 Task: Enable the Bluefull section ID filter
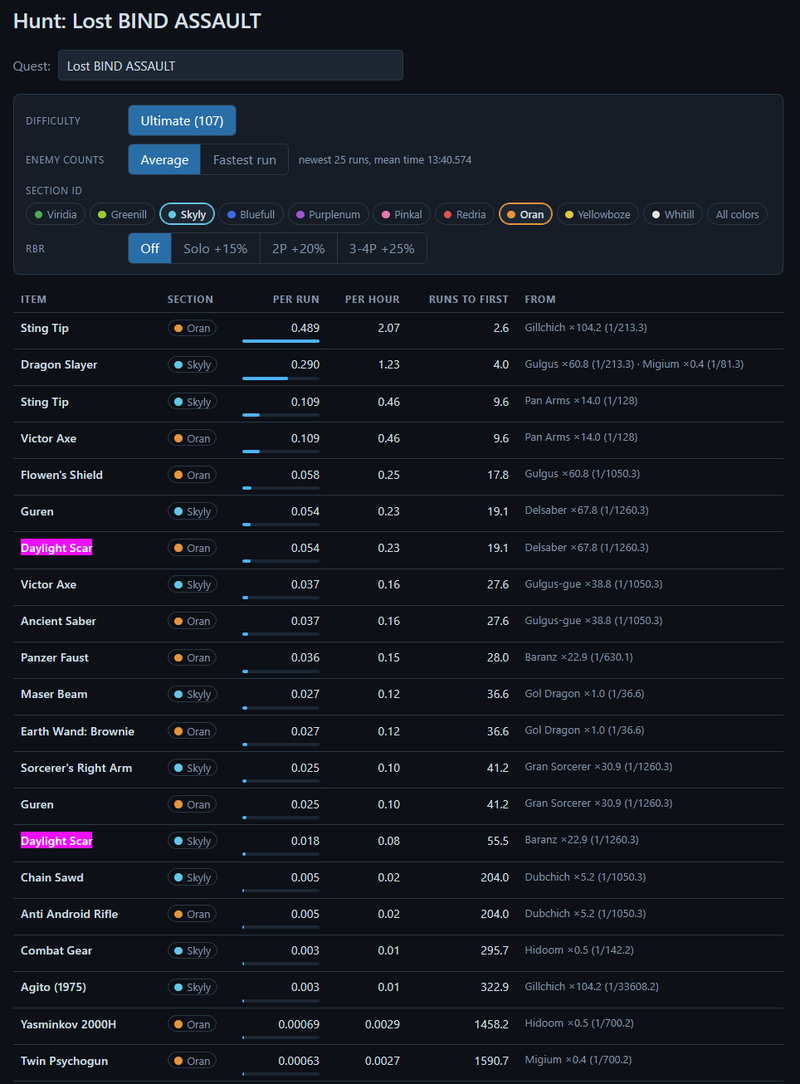click(x=251, y=214)
